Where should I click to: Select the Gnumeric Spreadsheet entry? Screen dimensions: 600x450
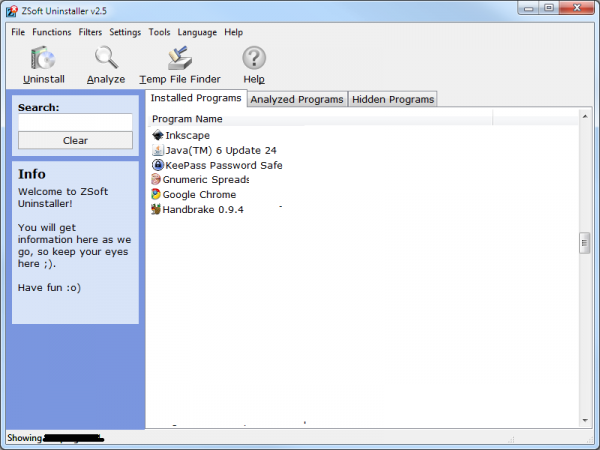pyautogui.click(x=206, y=179)
